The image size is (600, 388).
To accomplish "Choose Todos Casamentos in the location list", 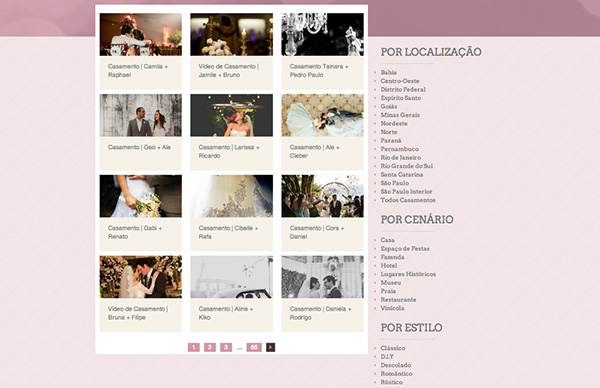I will click(408, 200).
